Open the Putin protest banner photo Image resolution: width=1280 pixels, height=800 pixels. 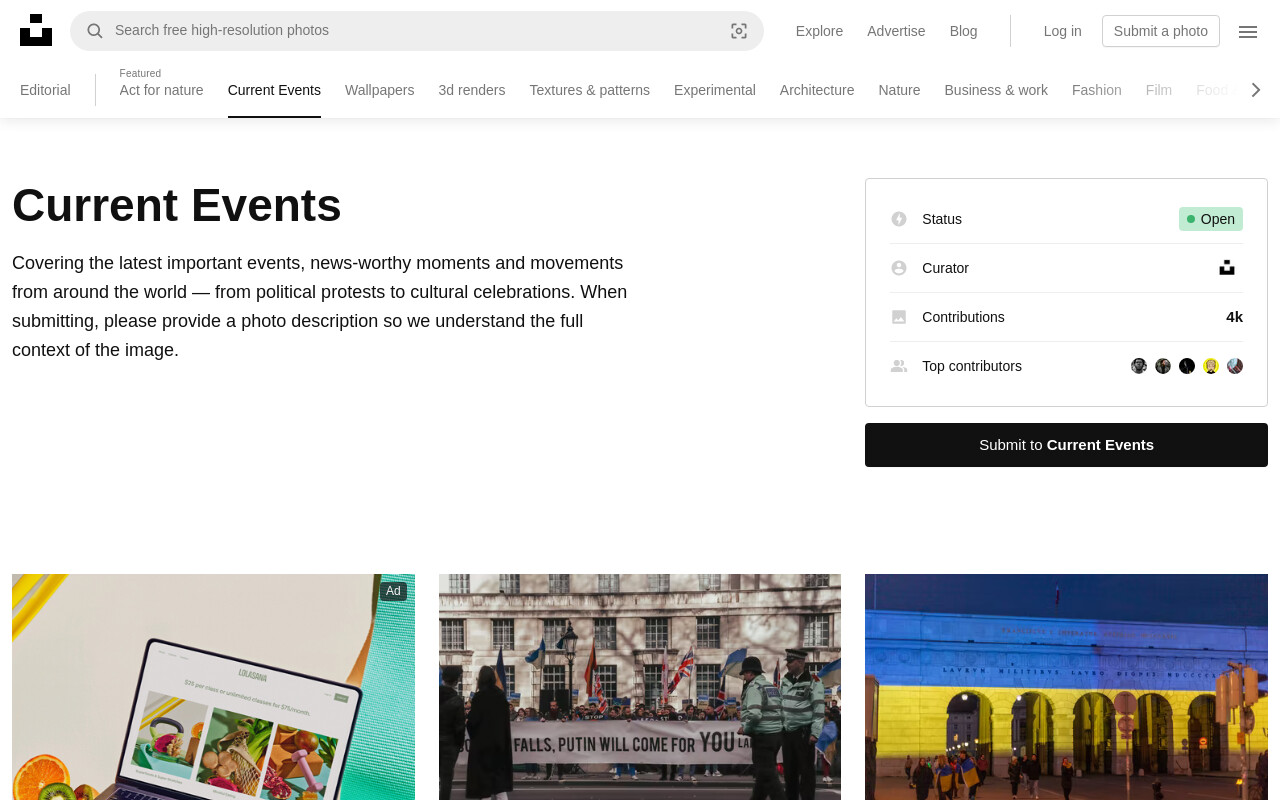coord(640,687)
